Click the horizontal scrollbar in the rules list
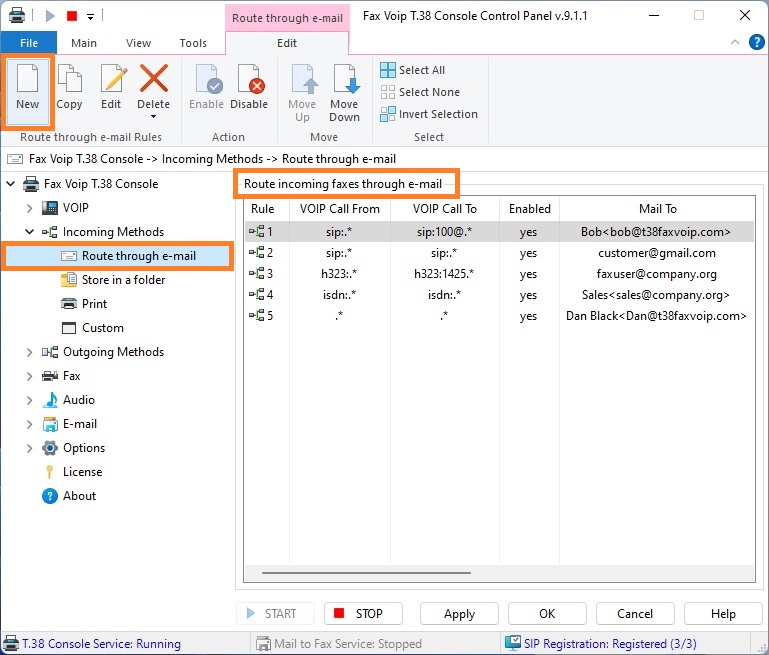Viewport: 769px width, 655px height. 366,573
